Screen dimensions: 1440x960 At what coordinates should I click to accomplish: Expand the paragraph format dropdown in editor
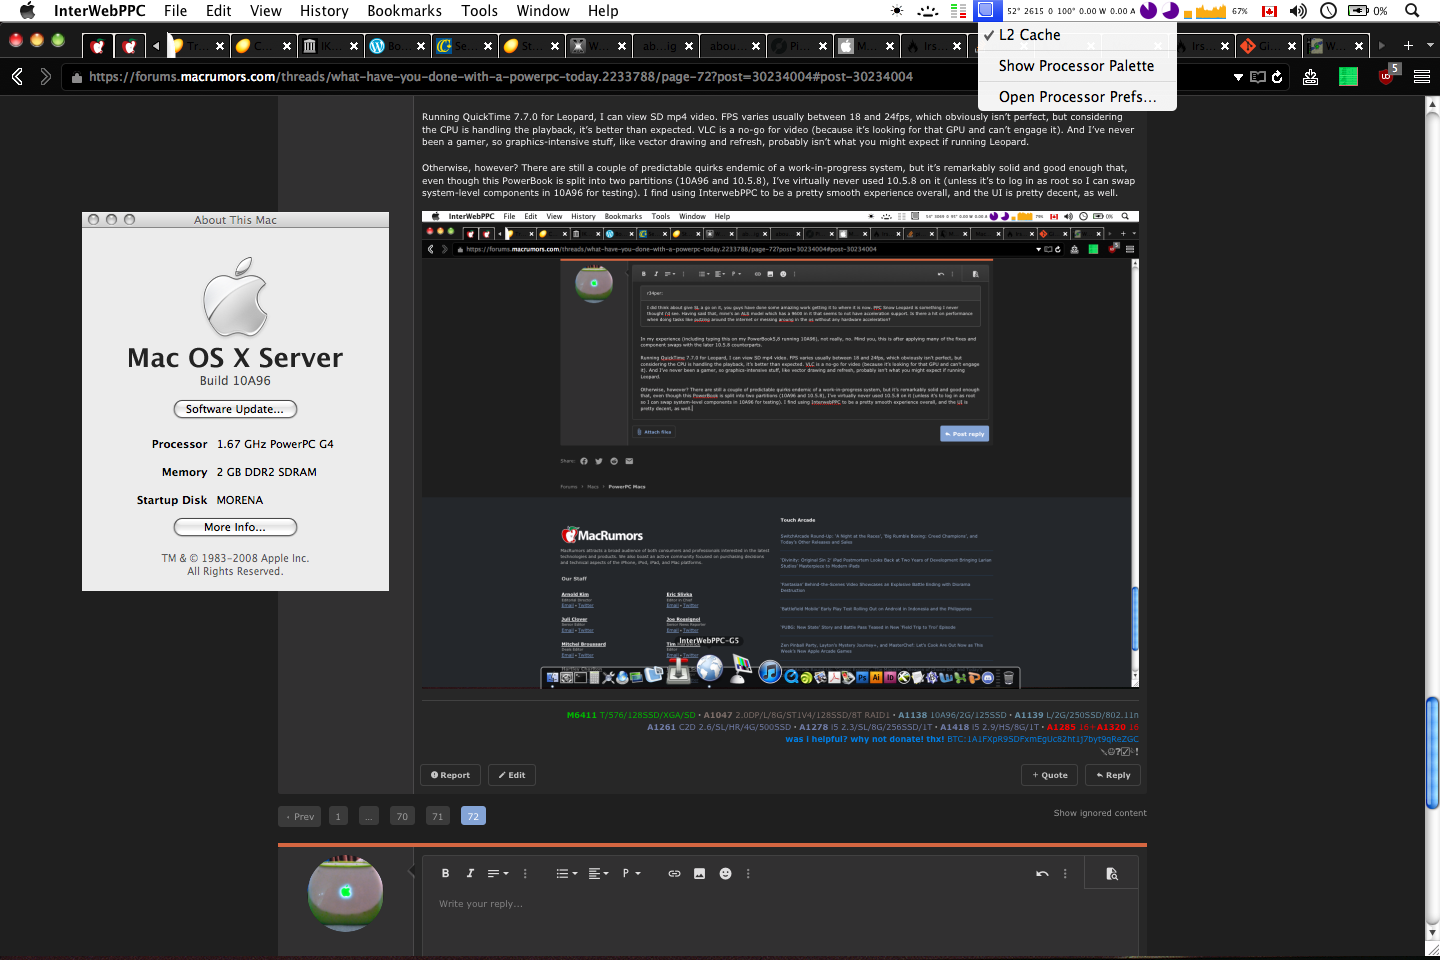coord(630,873)
